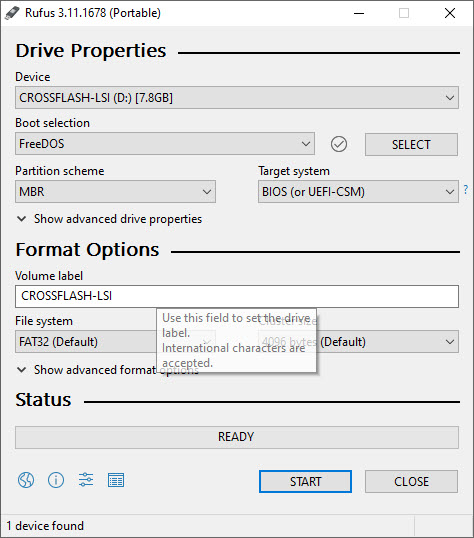Click the Rufus USB title bar icon
Screen dimensions: 474x538
click(12, 13)
